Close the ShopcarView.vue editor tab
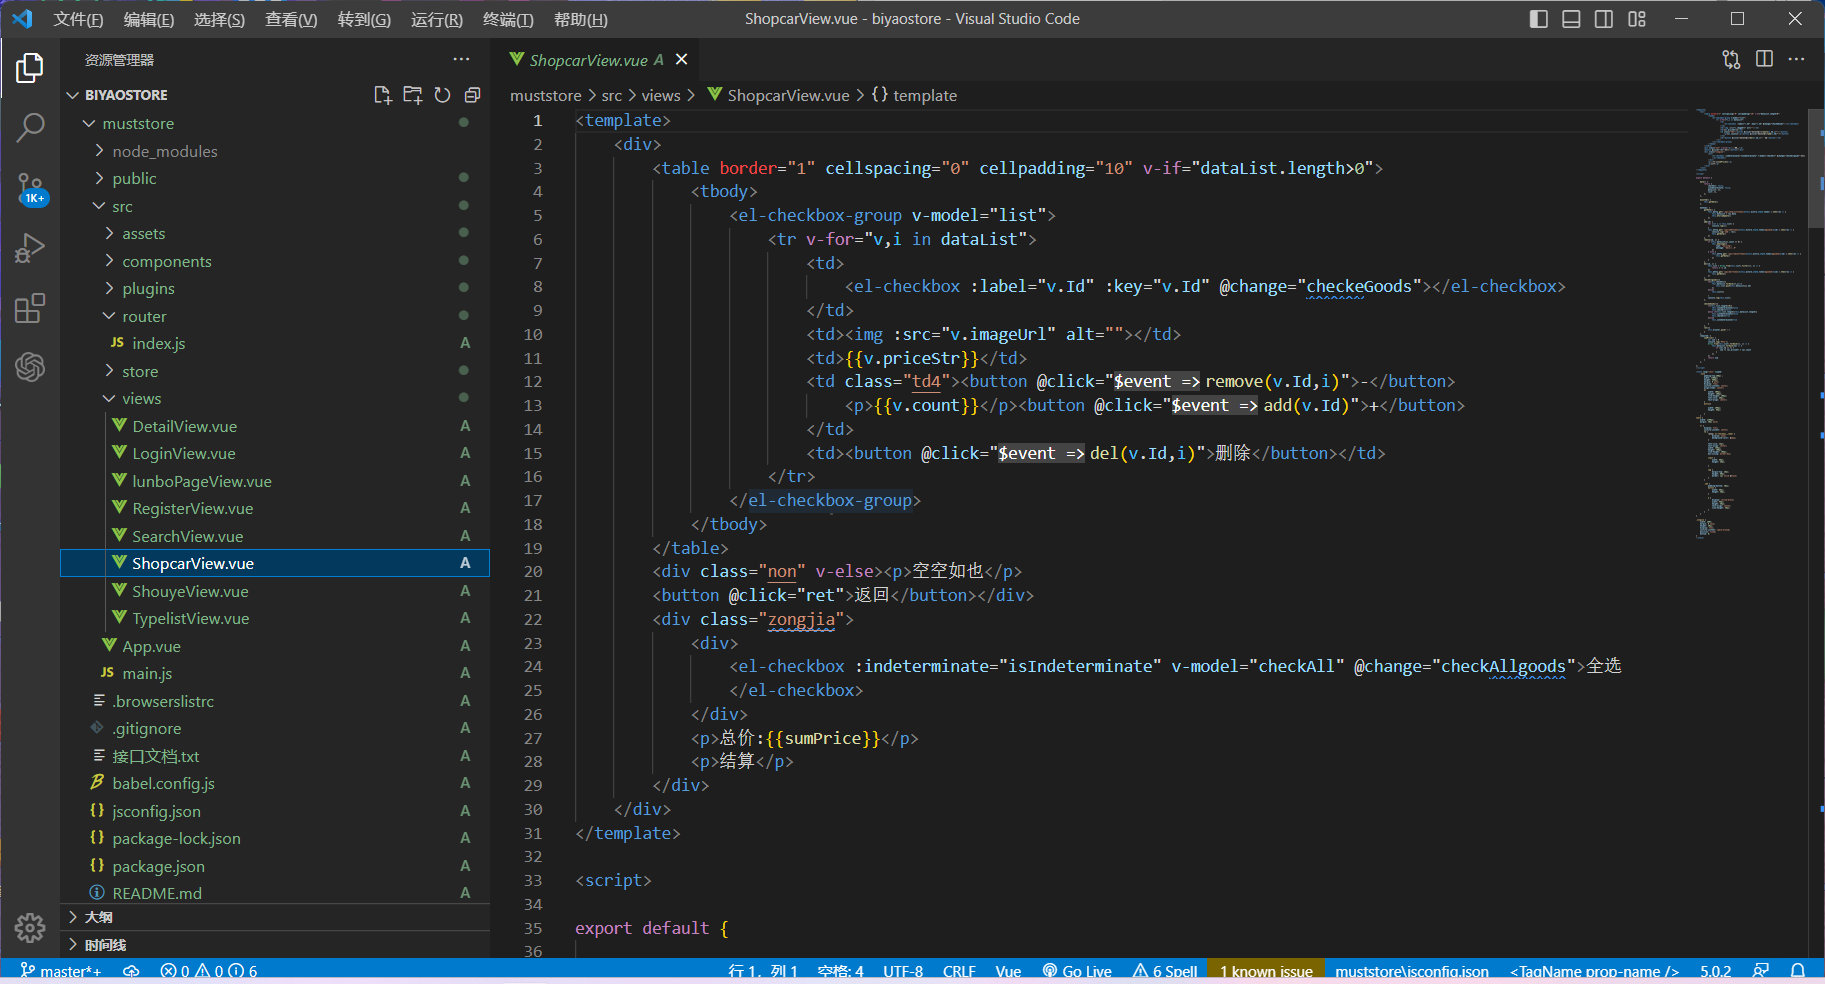This screenshot has height=984, width=1825. (x=681, y=60)
